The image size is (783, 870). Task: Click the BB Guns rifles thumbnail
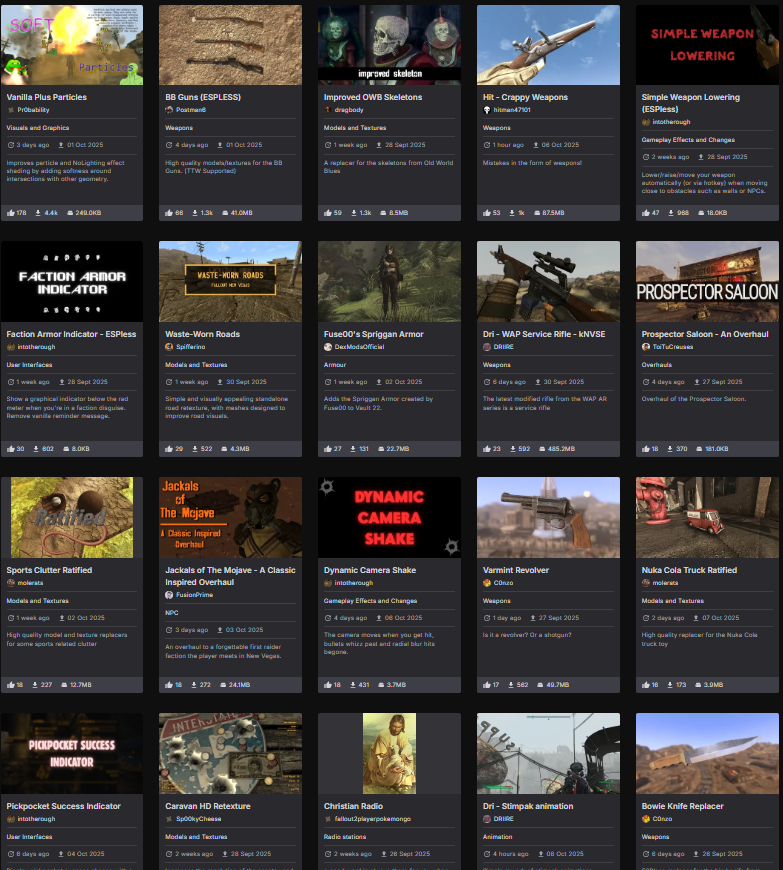(x=230, y=45)
